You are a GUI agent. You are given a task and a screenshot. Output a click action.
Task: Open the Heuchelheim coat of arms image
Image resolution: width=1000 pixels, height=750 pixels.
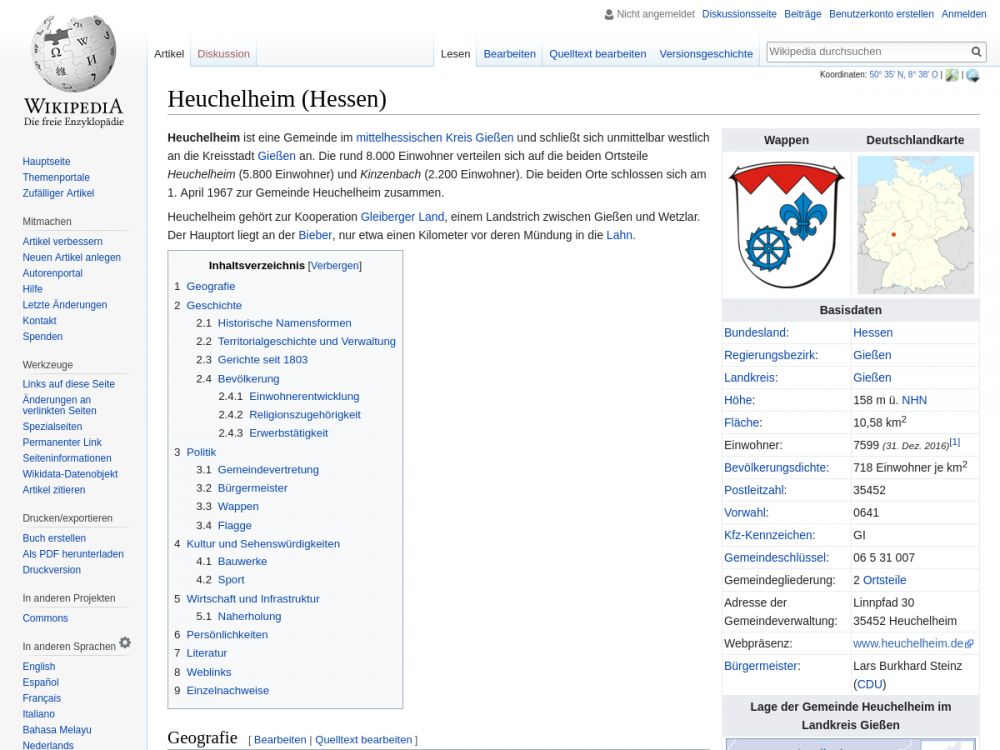[x=786, y=224]
